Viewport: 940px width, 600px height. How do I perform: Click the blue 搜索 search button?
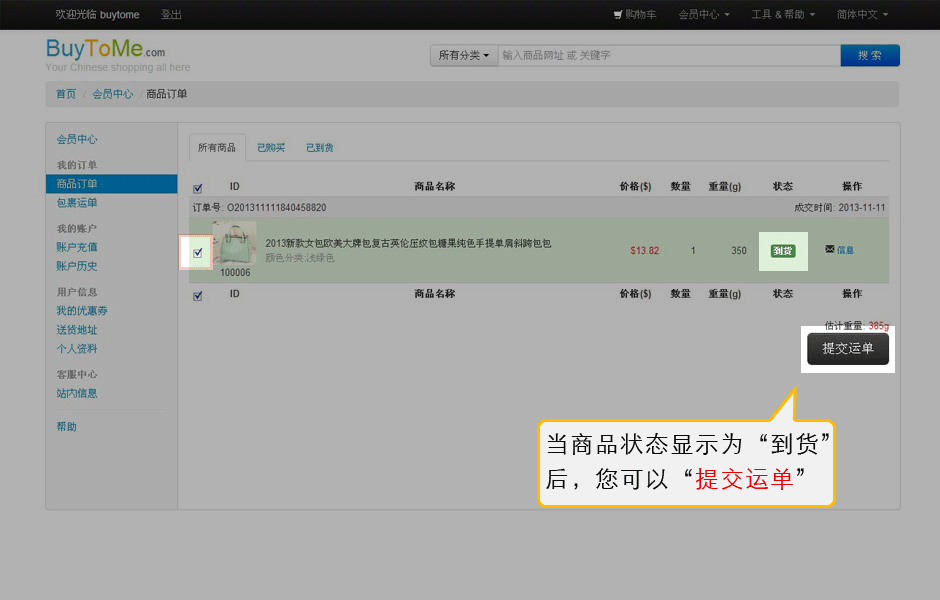(x=870, y=55)
